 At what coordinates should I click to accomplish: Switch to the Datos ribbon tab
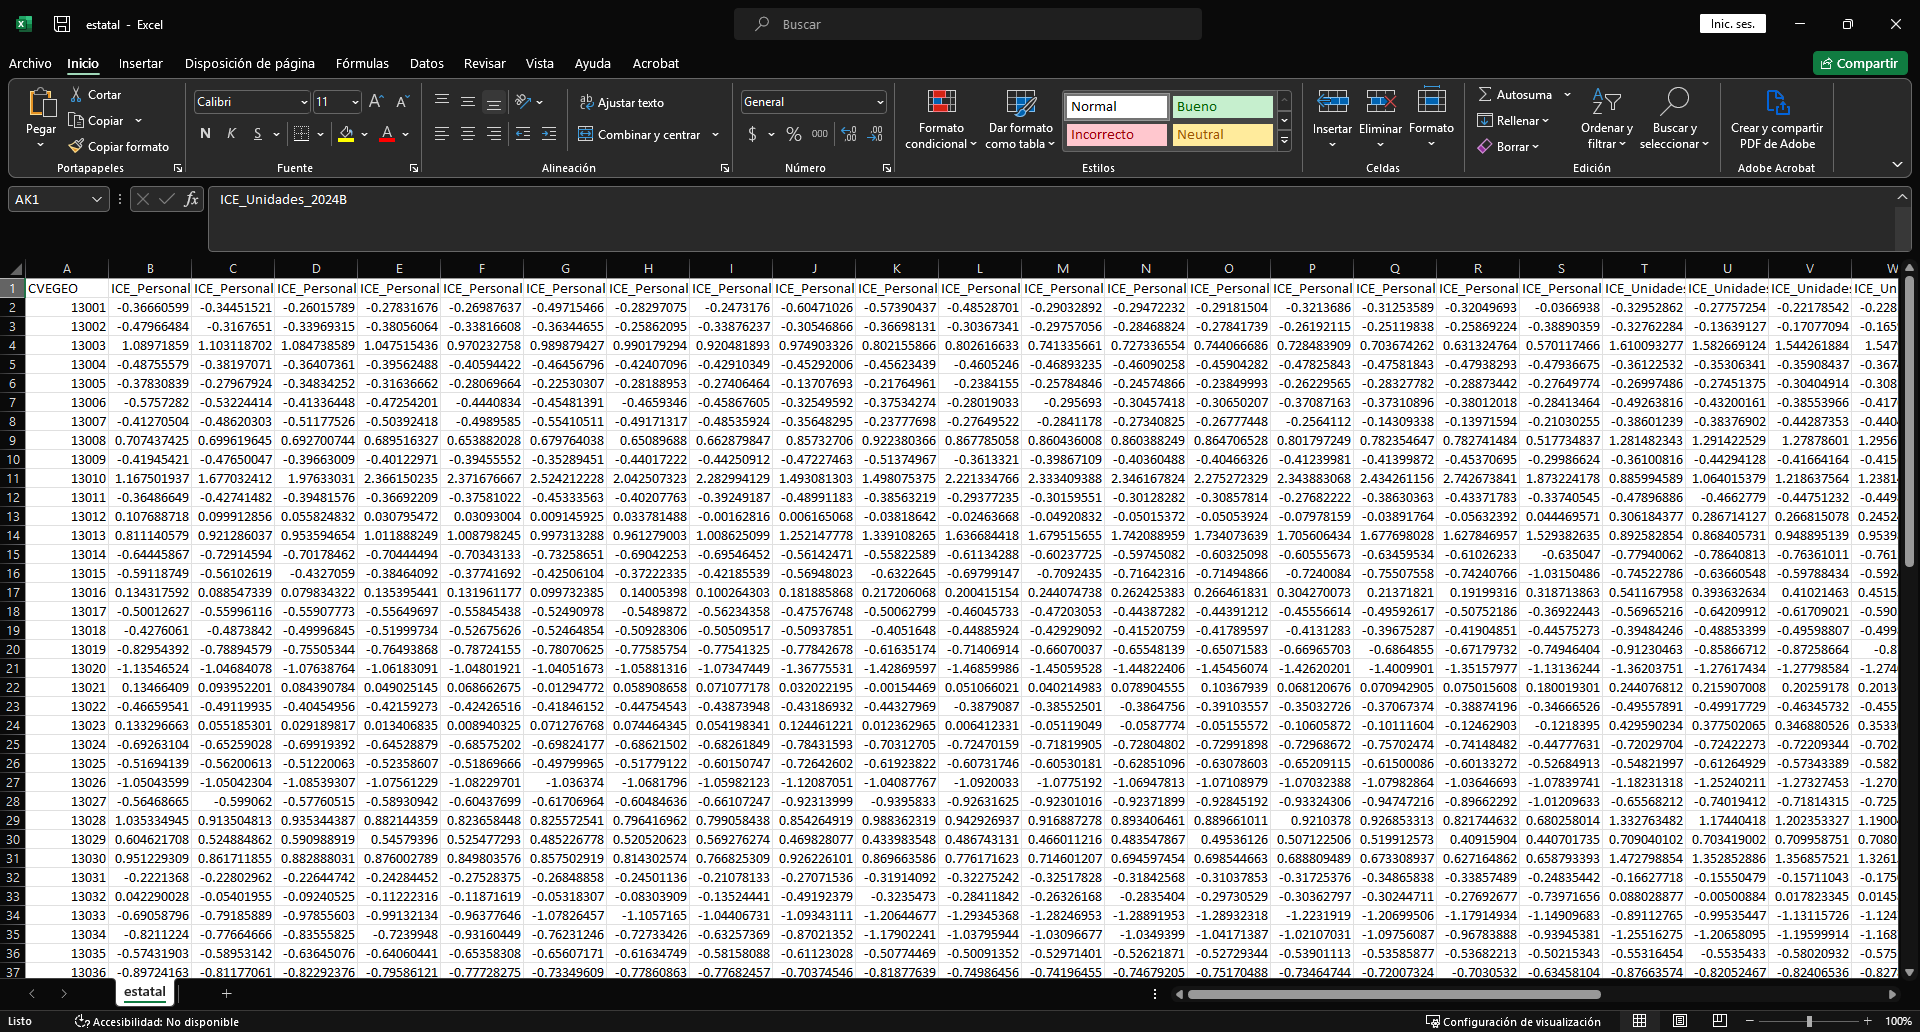[426, 63]
